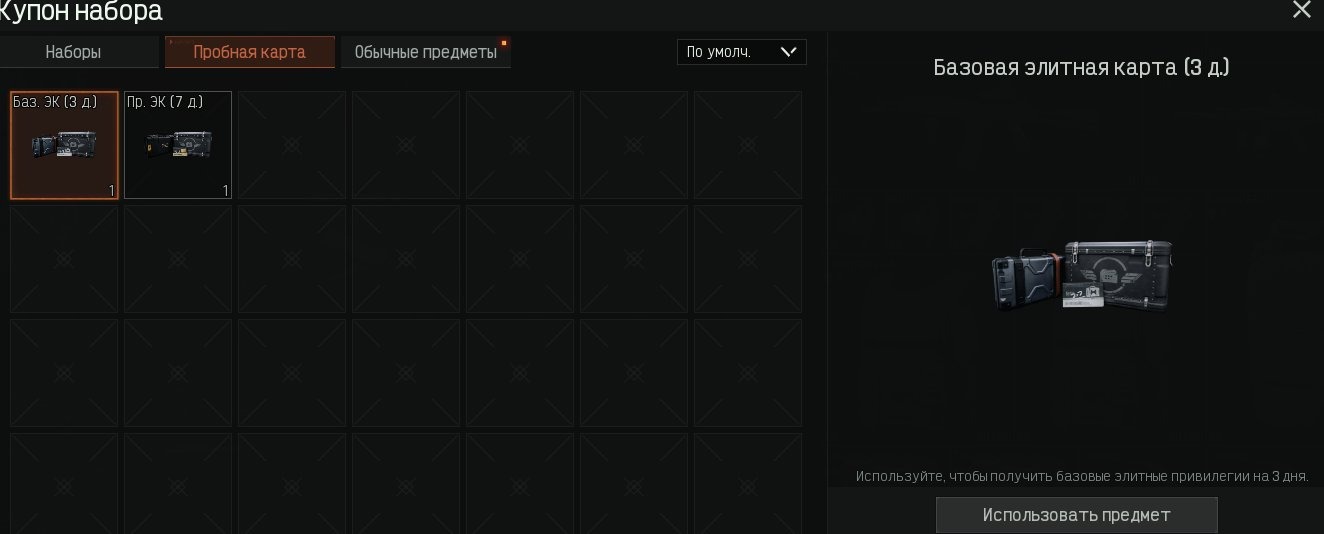Viewport: 1324px width, 534px height.
Task: Click the first empty slot in fourth row
Action: coord(64,483)
